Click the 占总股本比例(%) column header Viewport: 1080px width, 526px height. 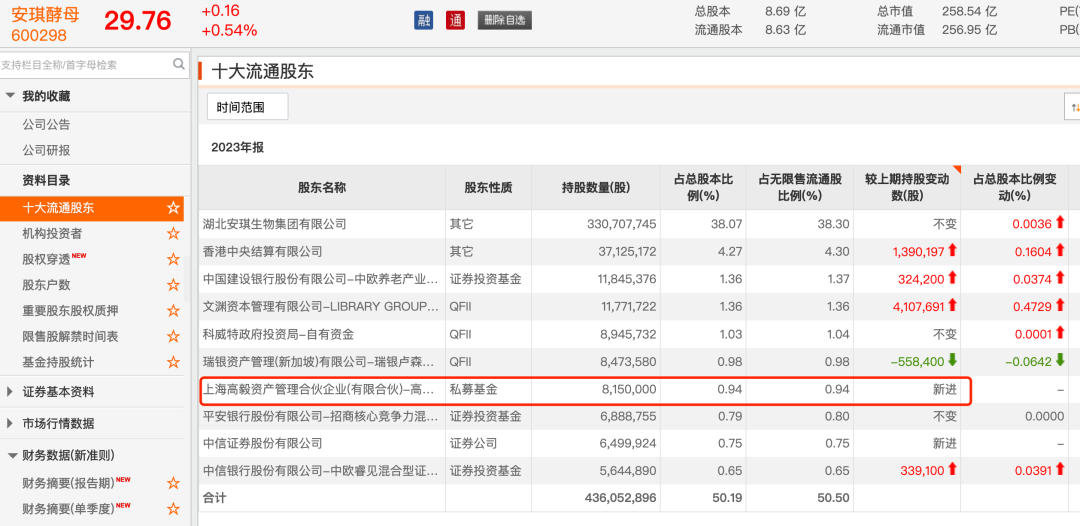click(x=703, y=187)
